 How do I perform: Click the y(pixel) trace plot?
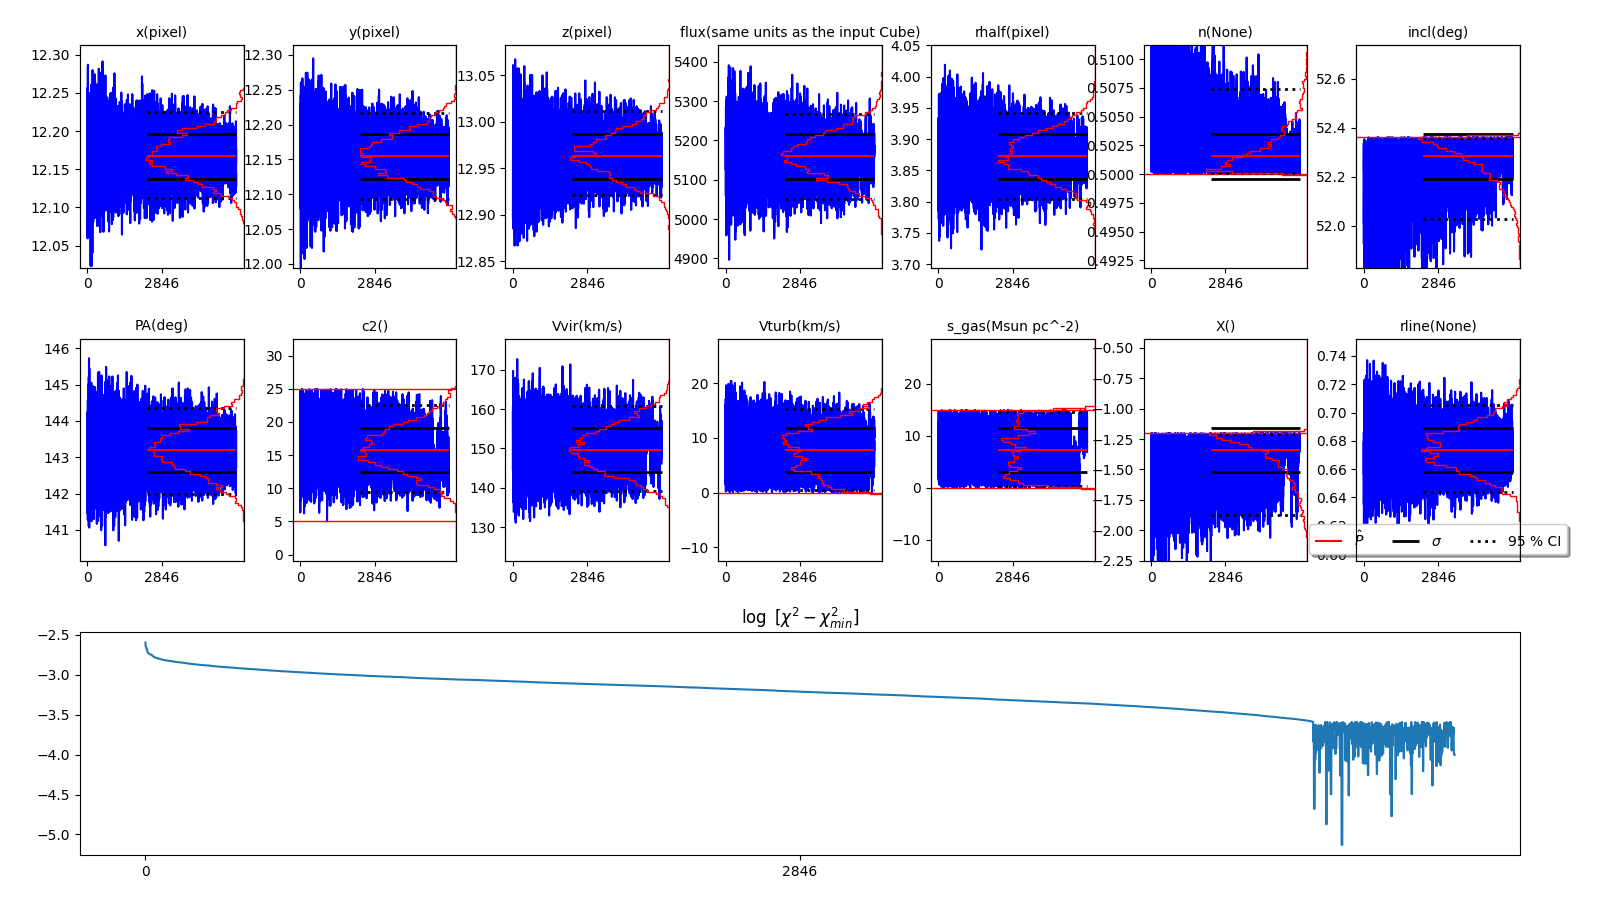[x=374, y=156]
